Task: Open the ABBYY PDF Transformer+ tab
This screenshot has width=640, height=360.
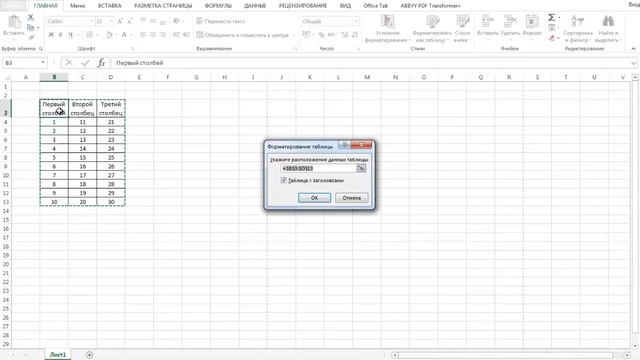Action: click(x=430, y=6)
